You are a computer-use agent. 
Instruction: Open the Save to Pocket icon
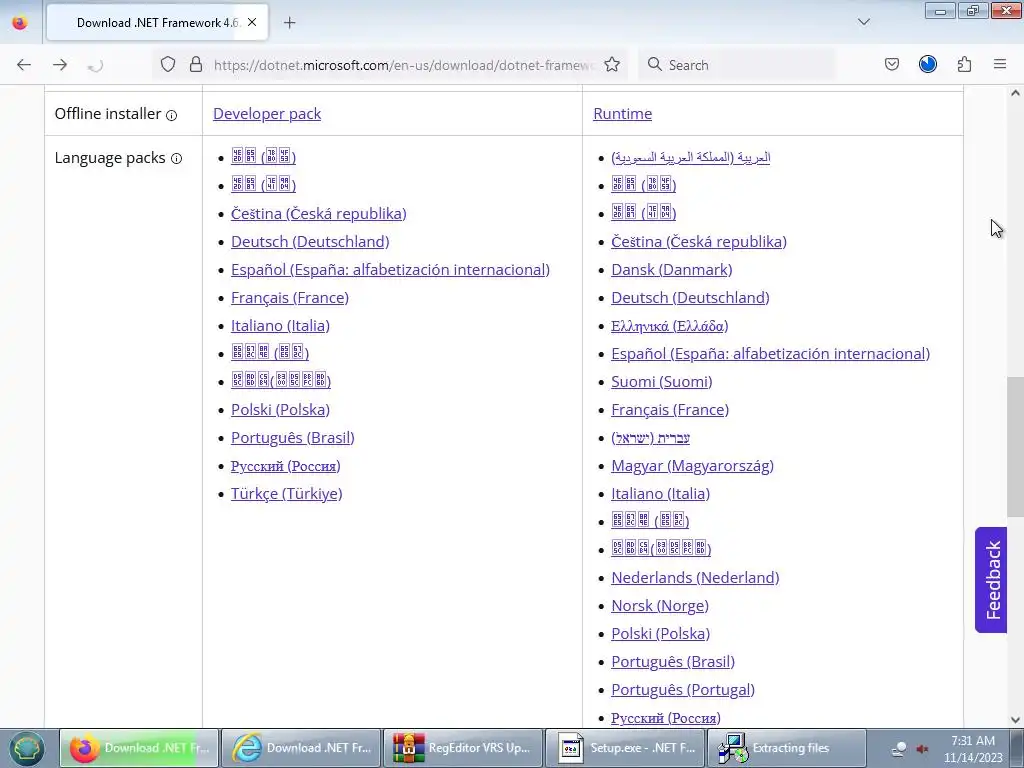(x=892, y=64)
